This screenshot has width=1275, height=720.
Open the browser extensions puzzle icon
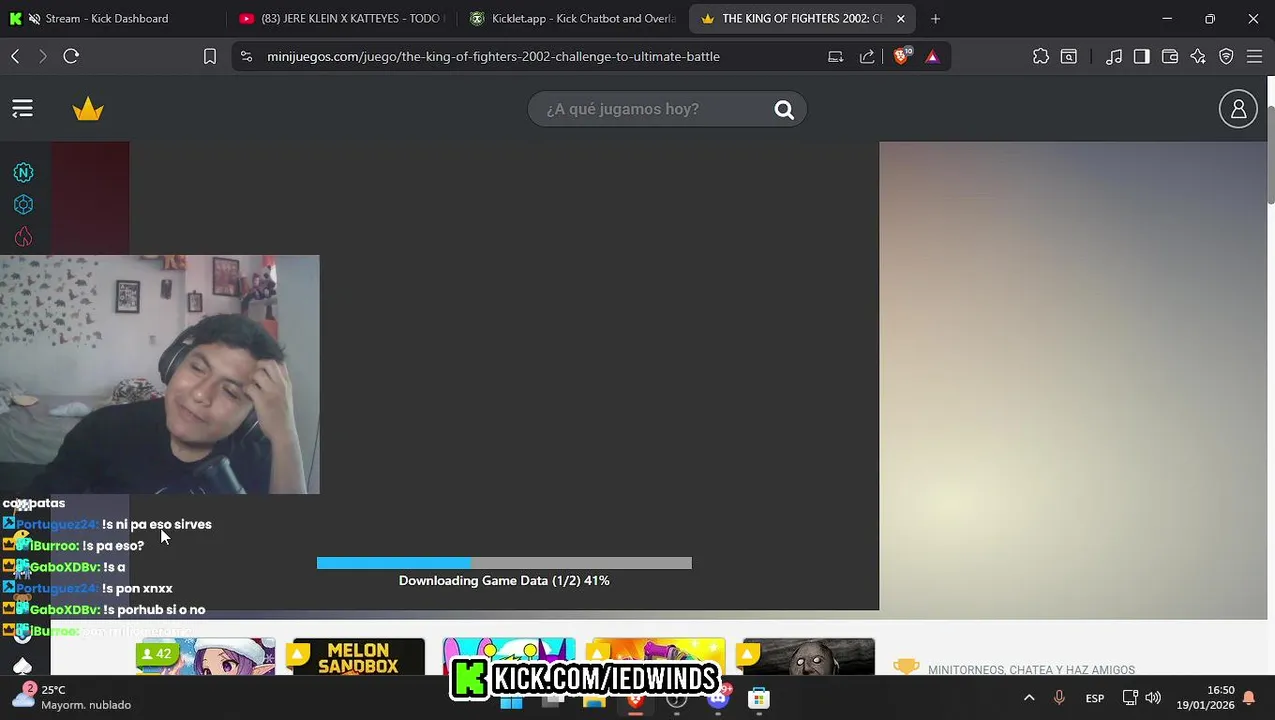(x=1041, y=56)
